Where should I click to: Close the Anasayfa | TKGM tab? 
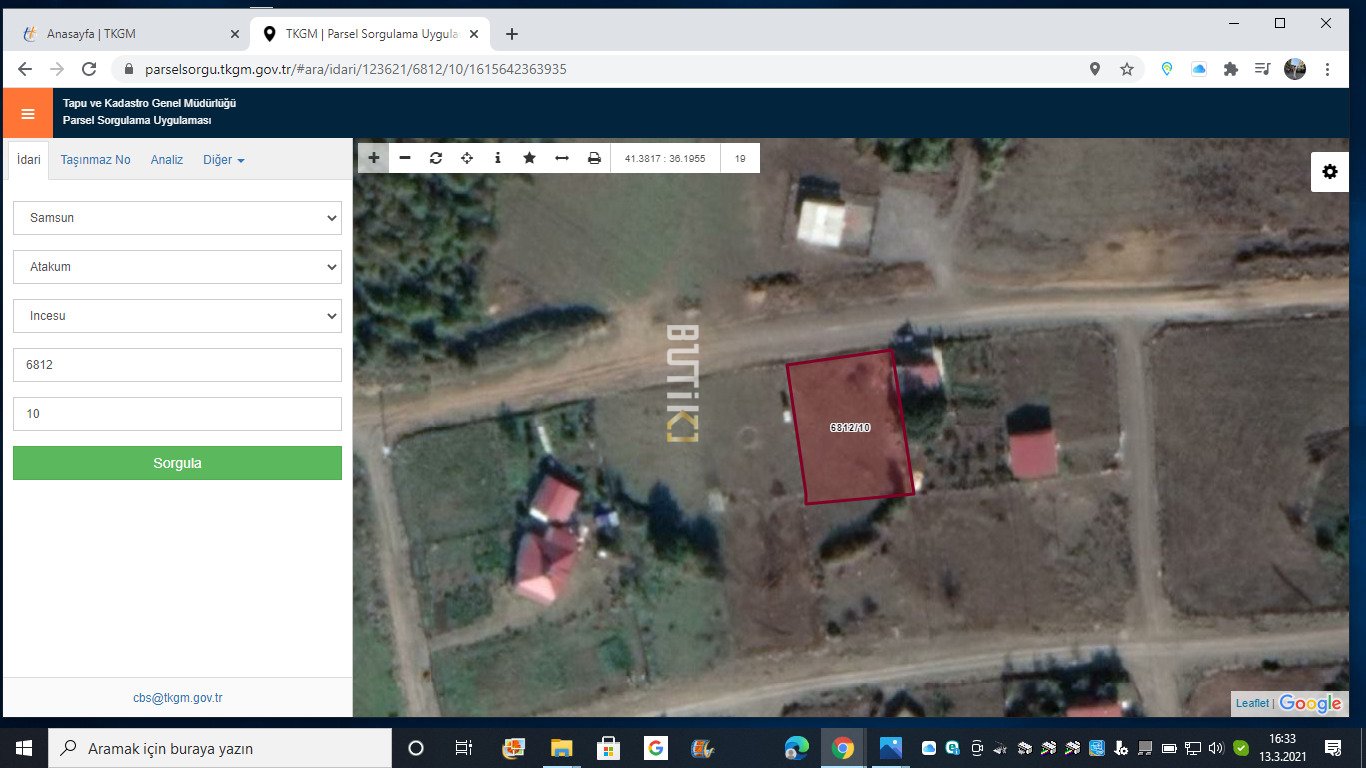click(x=235, y=34)
